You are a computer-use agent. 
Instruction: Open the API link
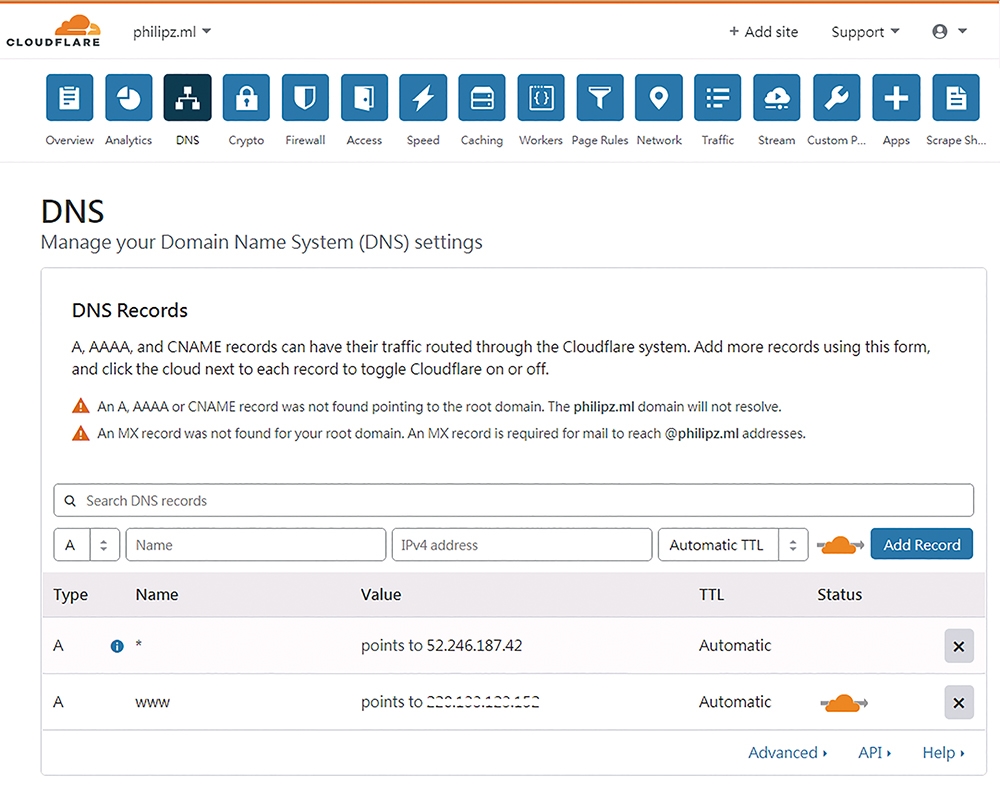click(874, 752)
